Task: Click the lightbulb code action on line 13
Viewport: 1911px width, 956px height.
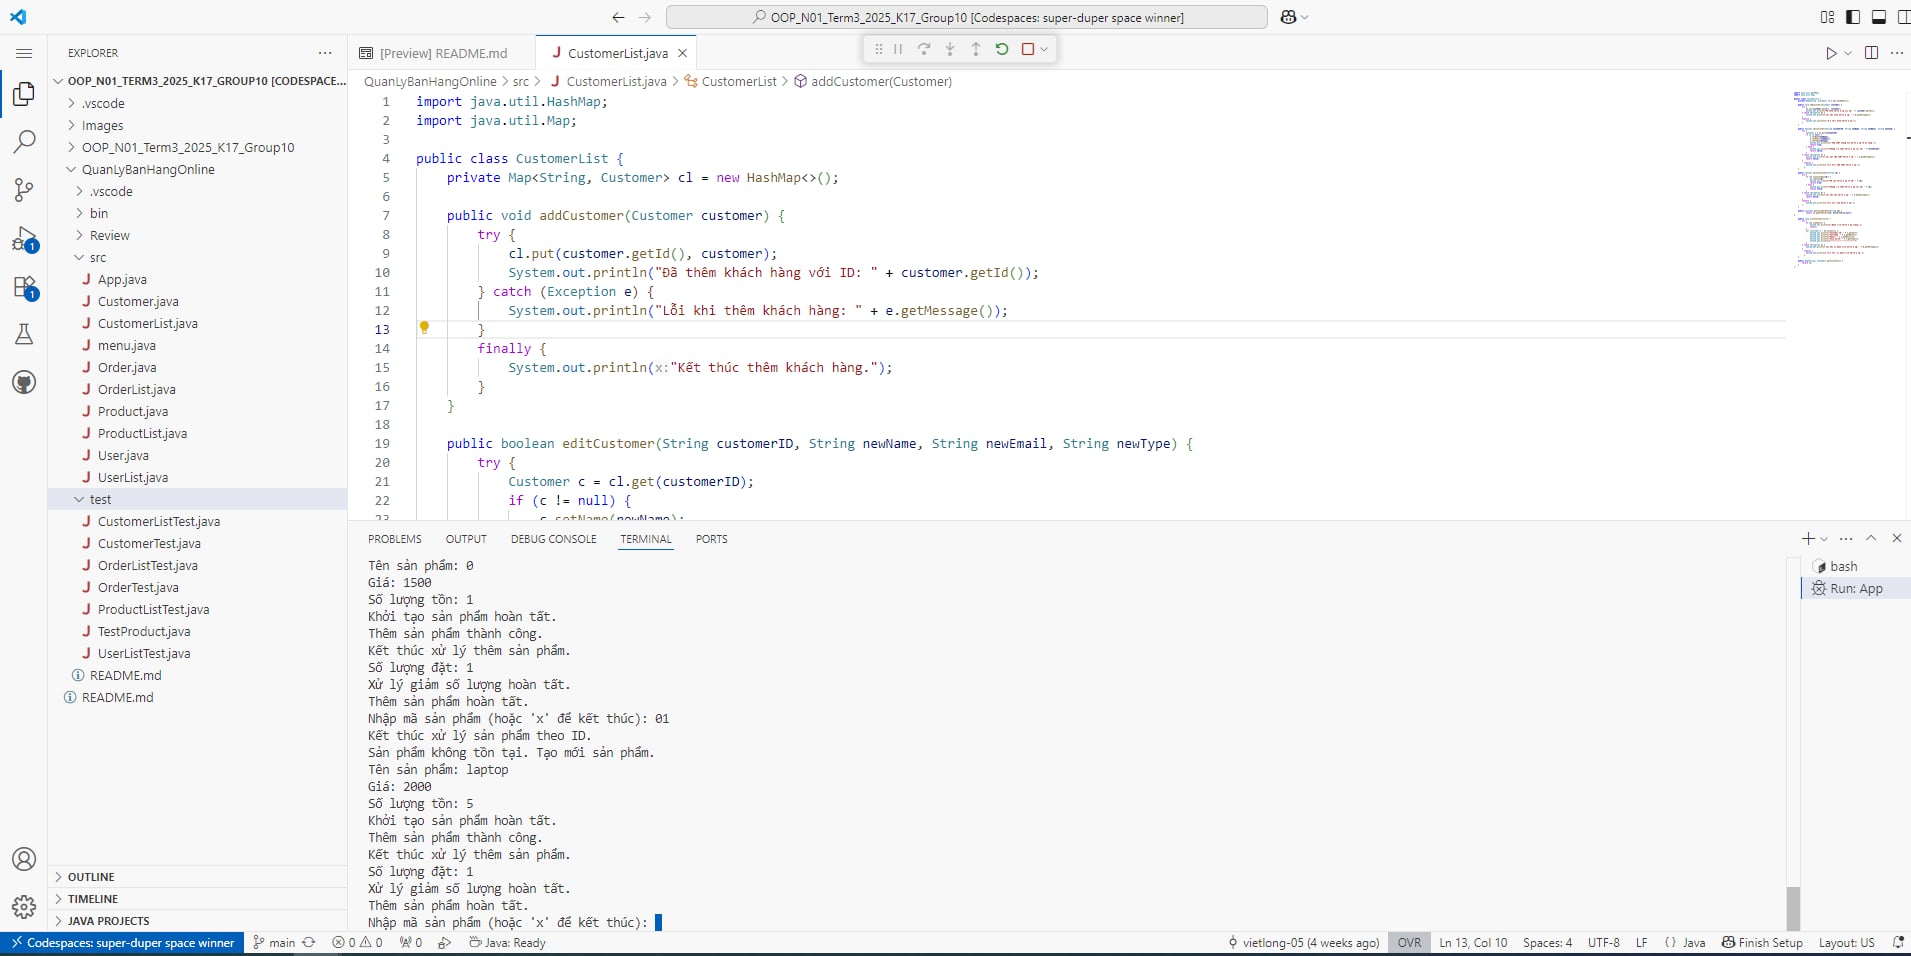Action: pos(424,328)
